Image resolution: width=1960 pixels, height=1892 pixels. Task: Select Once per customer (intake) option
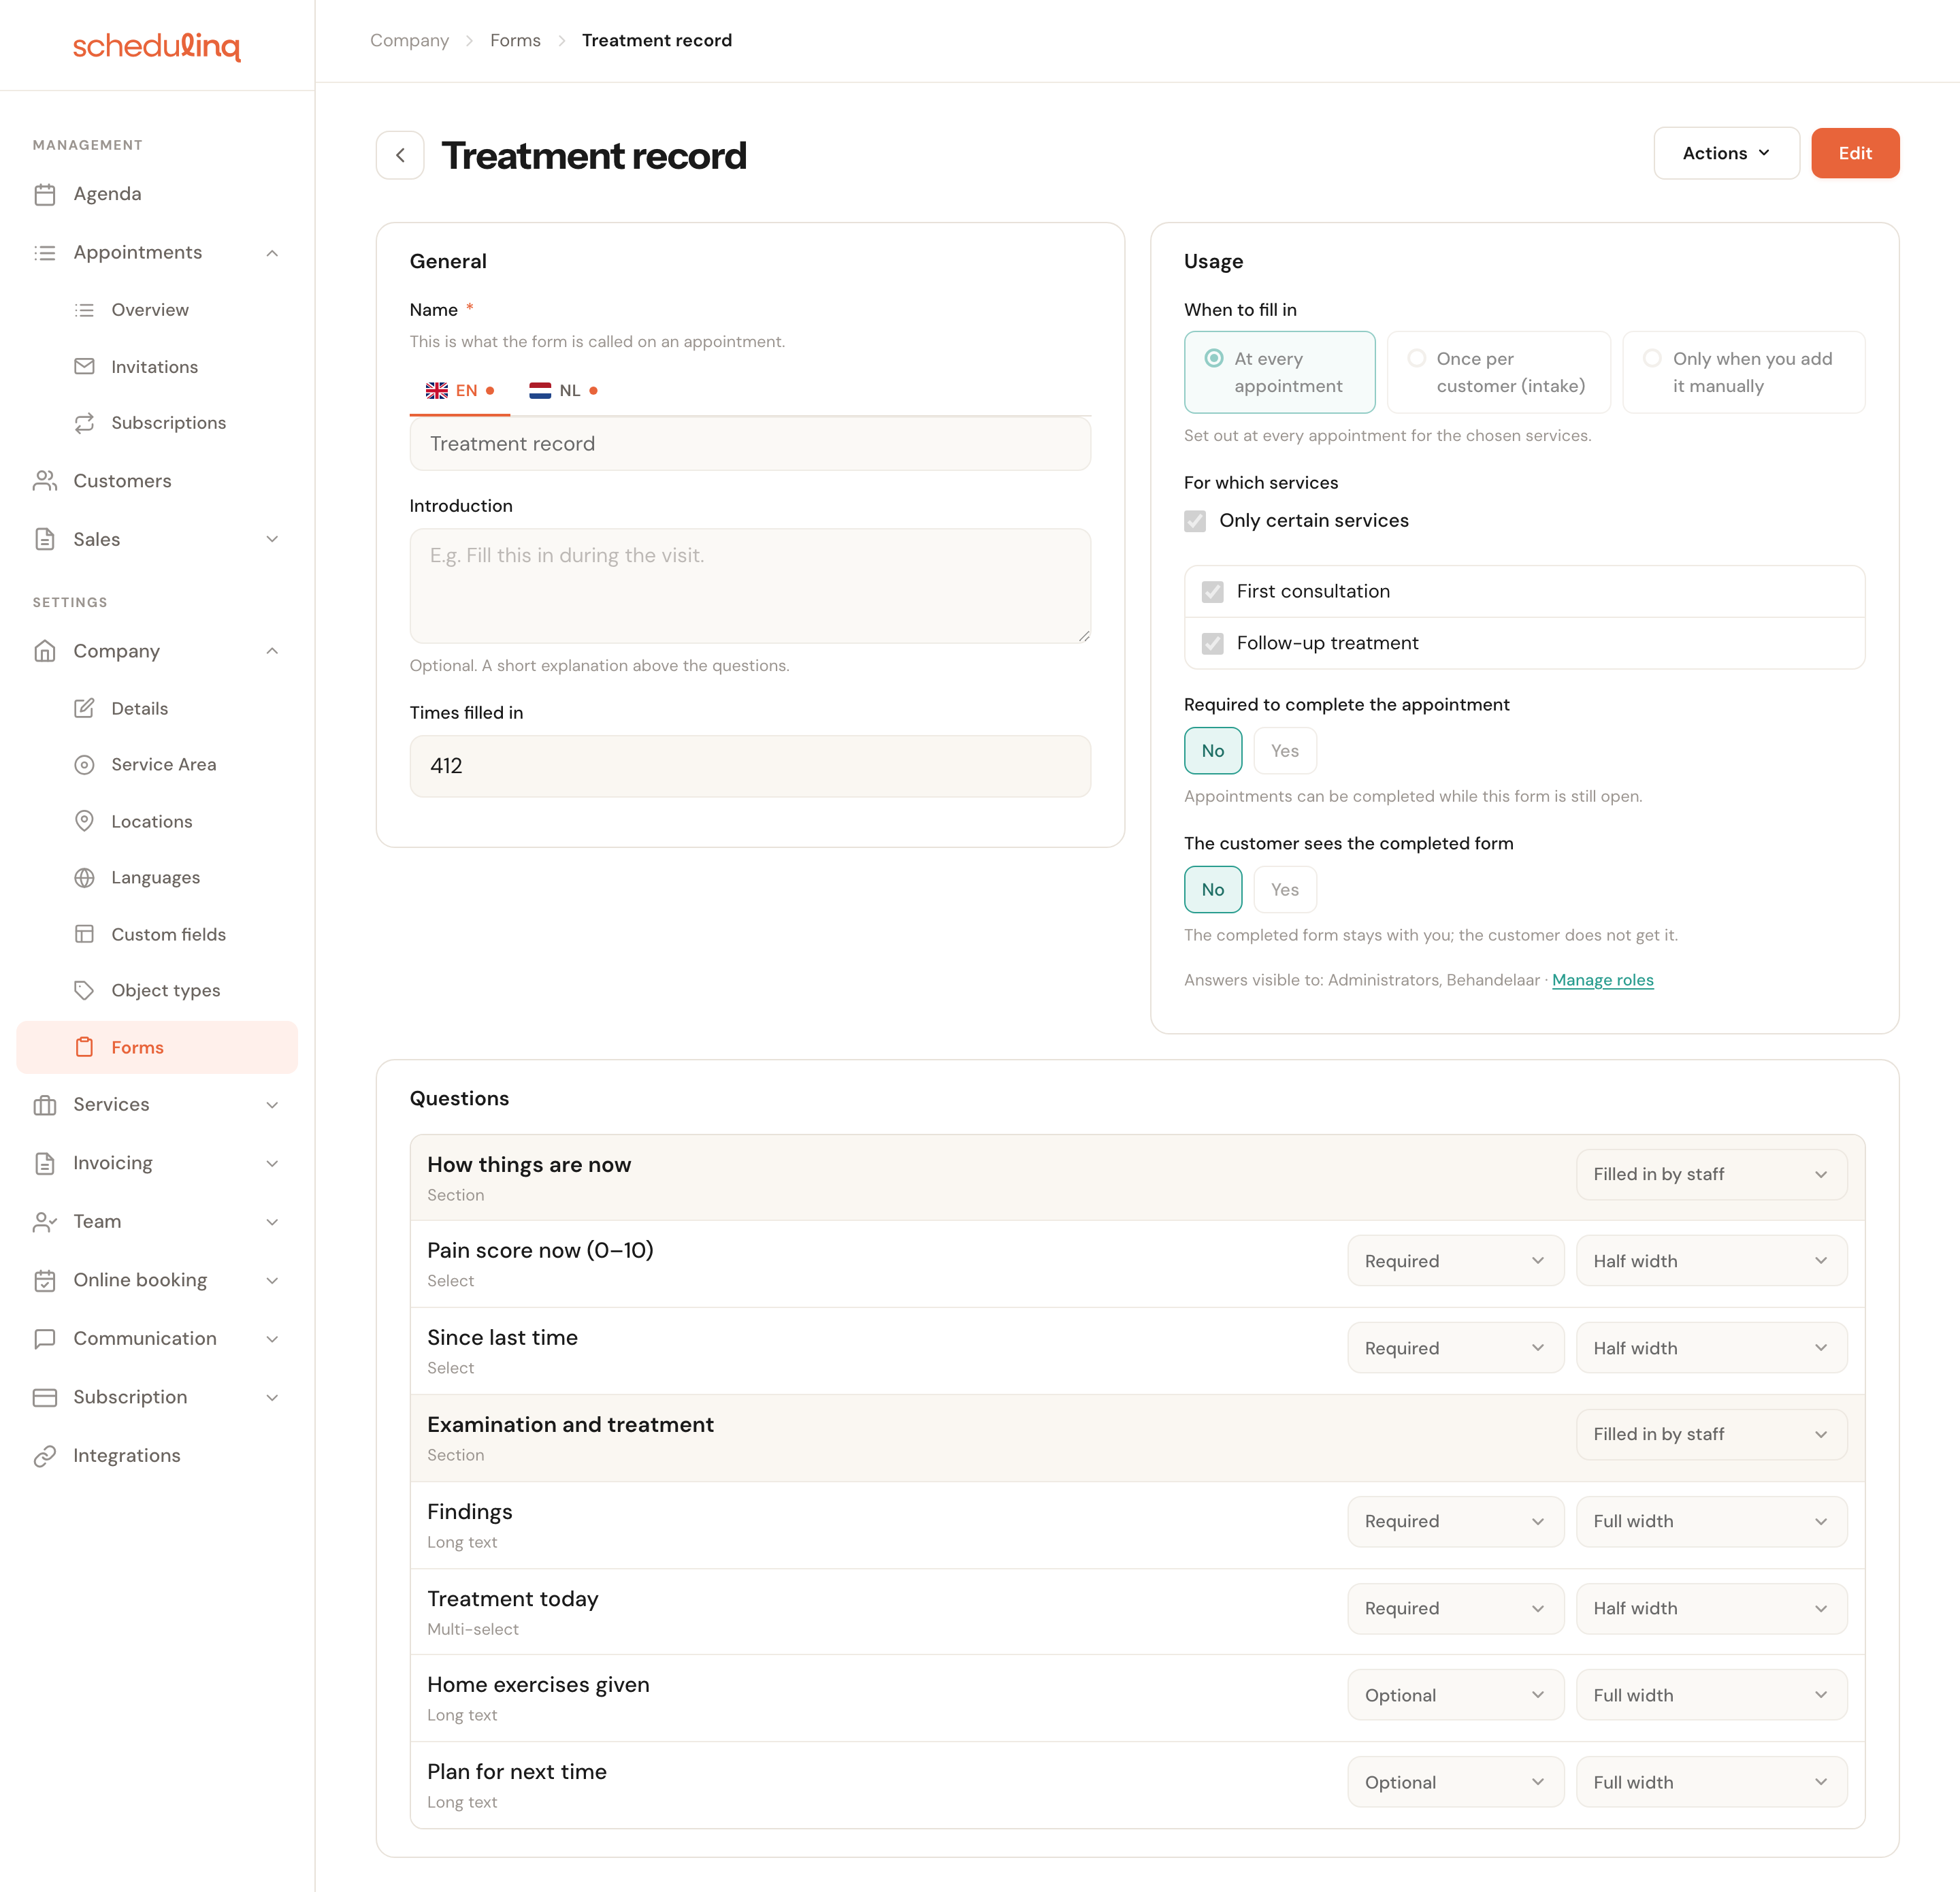point(1498,372)
